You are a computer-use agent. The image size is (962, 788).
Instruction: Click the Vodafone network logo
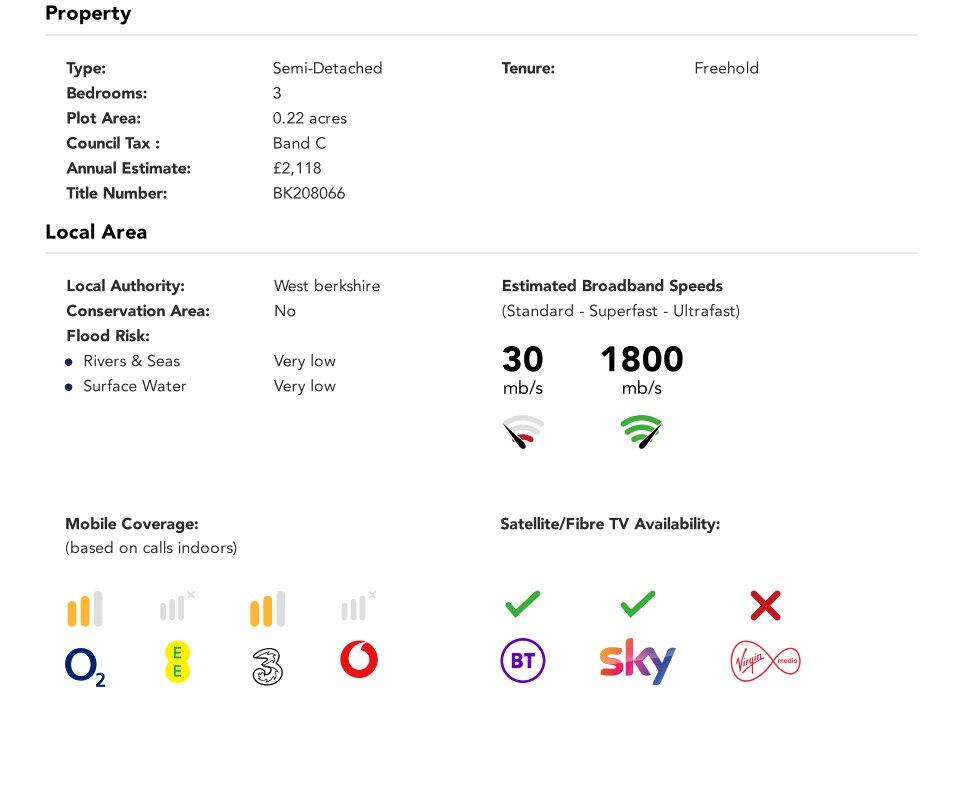[359, 660]
